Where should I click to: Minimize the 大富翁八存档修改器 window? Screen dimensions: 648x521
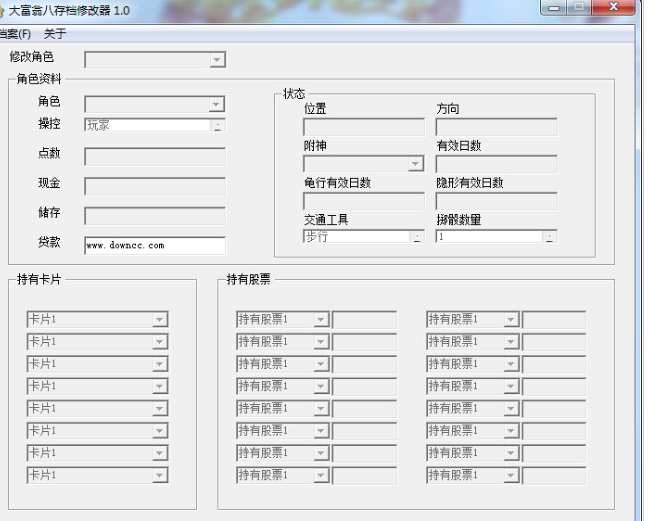click(x=554, y=7)
